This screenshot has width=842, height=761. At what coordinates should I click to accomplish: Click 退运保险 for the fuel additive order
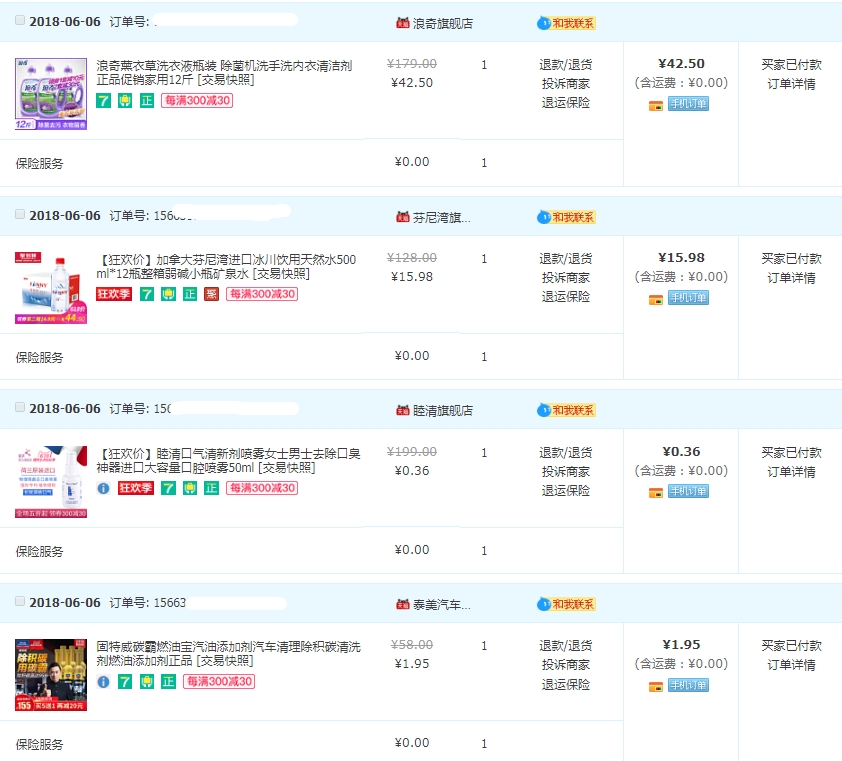[x=565, y=683]
